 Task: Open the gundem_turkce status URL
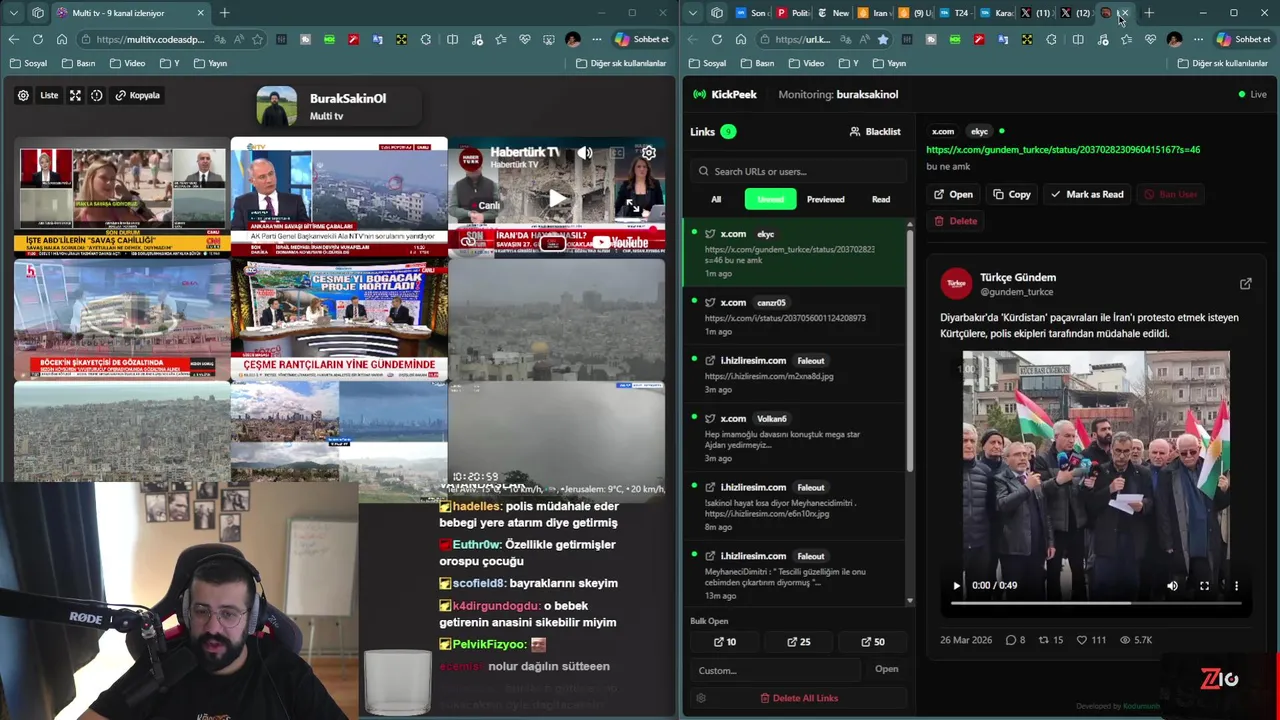click(1063, 150)
